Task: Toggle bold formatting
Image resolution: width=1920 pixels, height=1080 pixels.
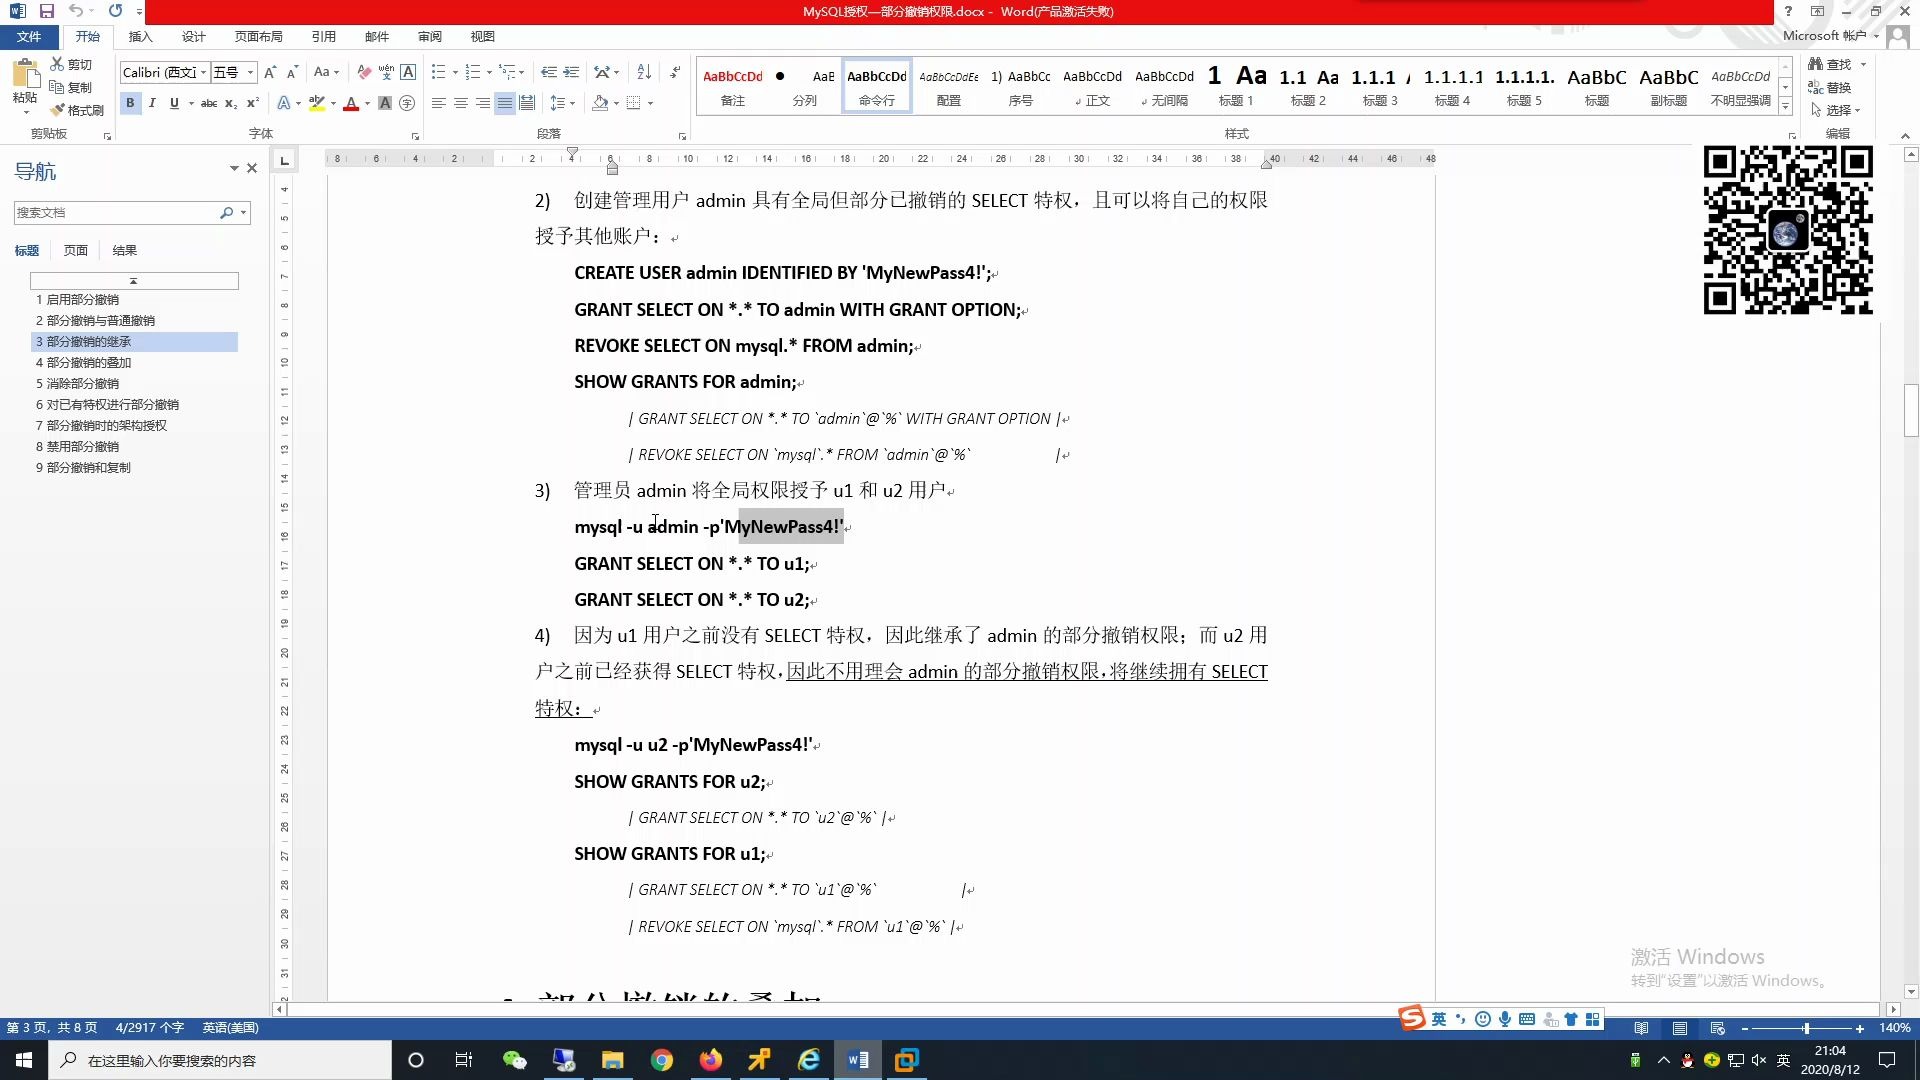Action: [x=130, y=103]
